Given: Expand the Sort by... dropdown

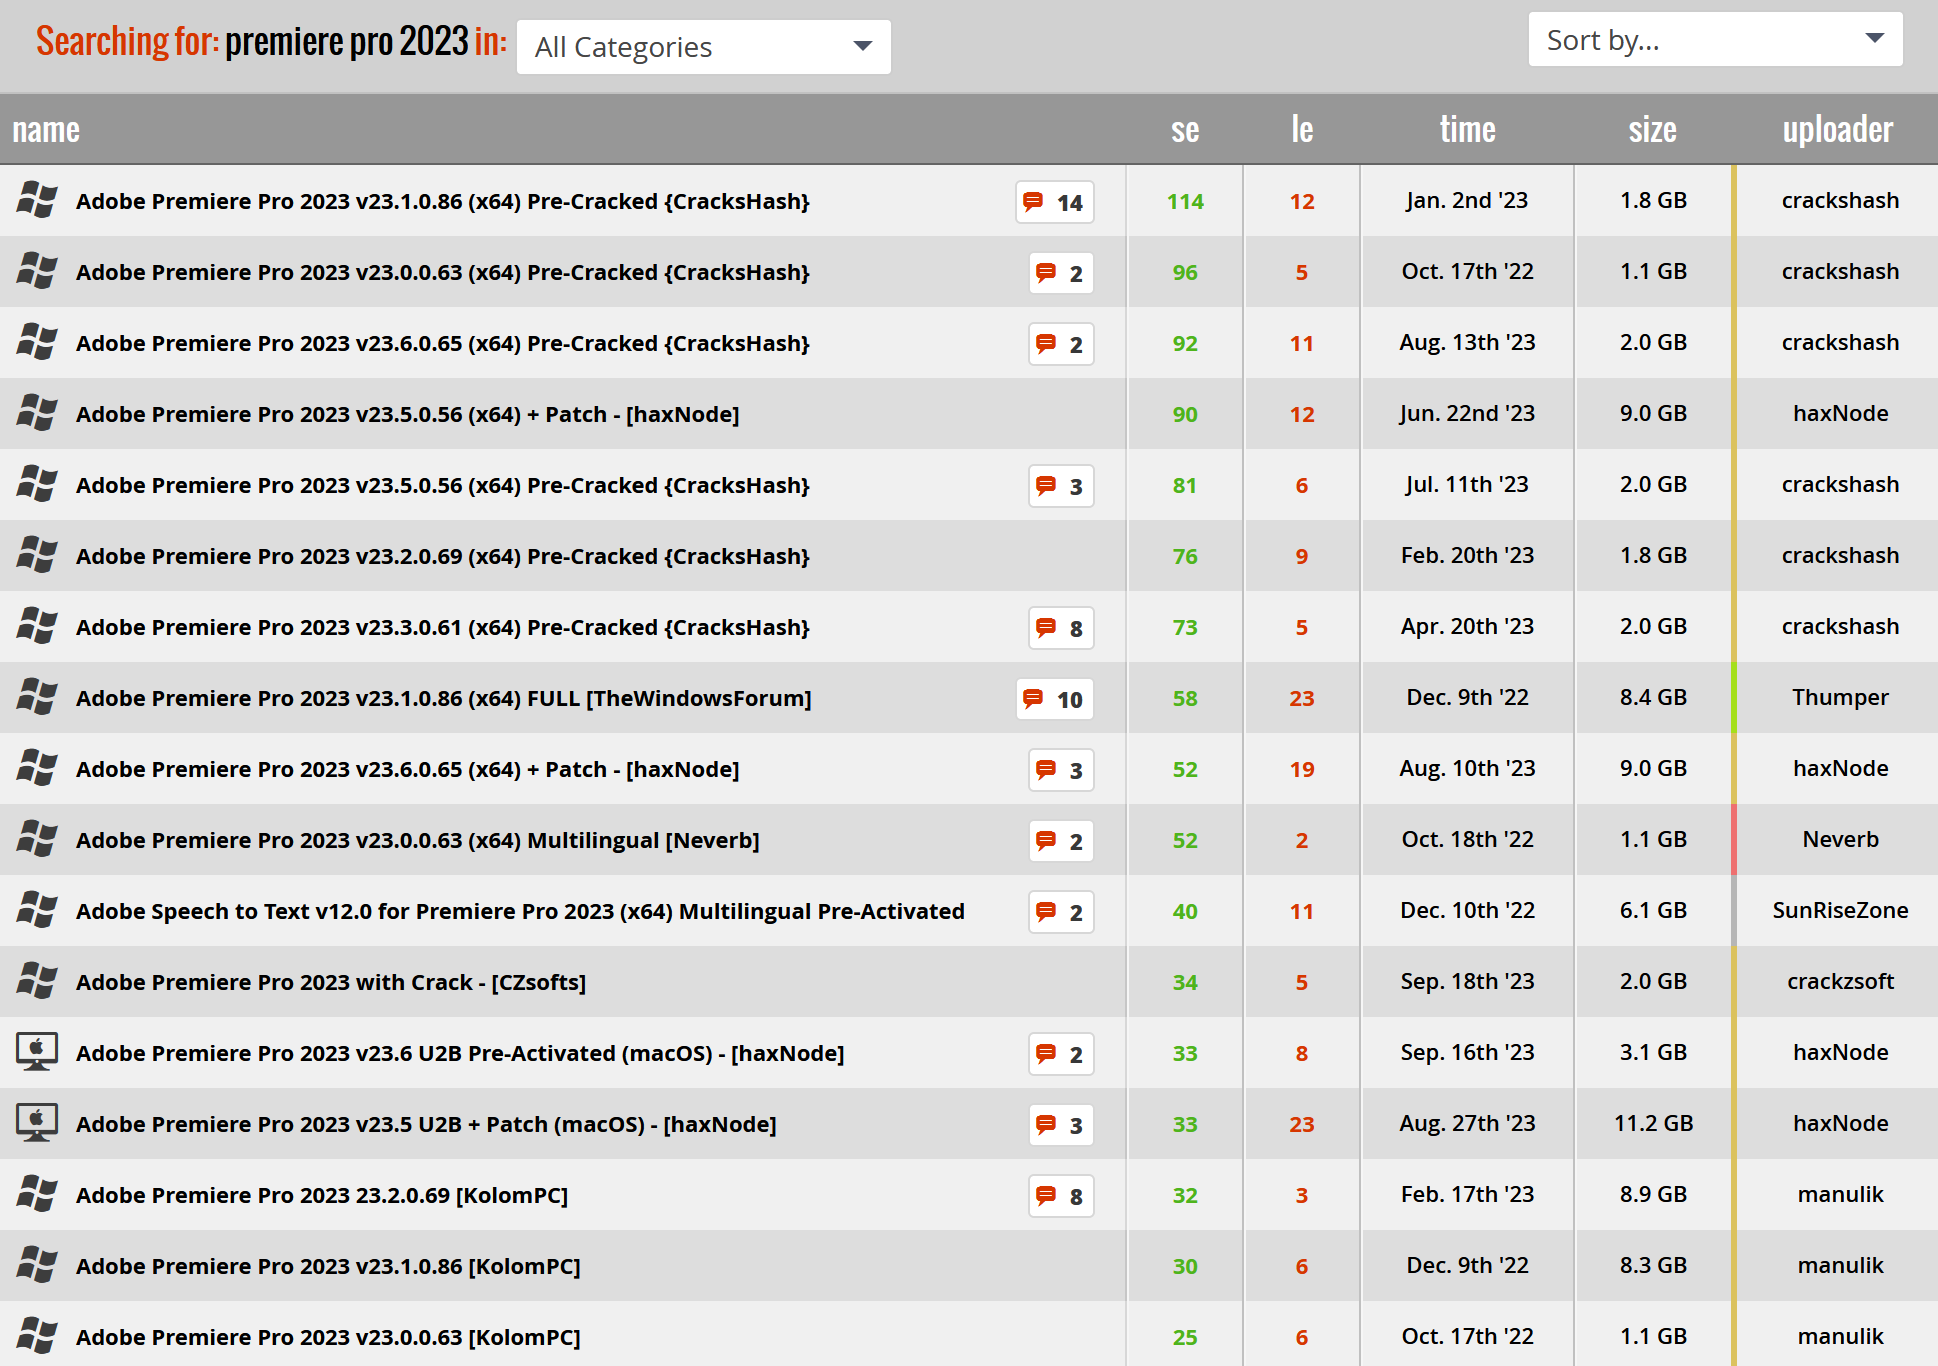Looking at the screenshot, I should tap(1714, 40).
